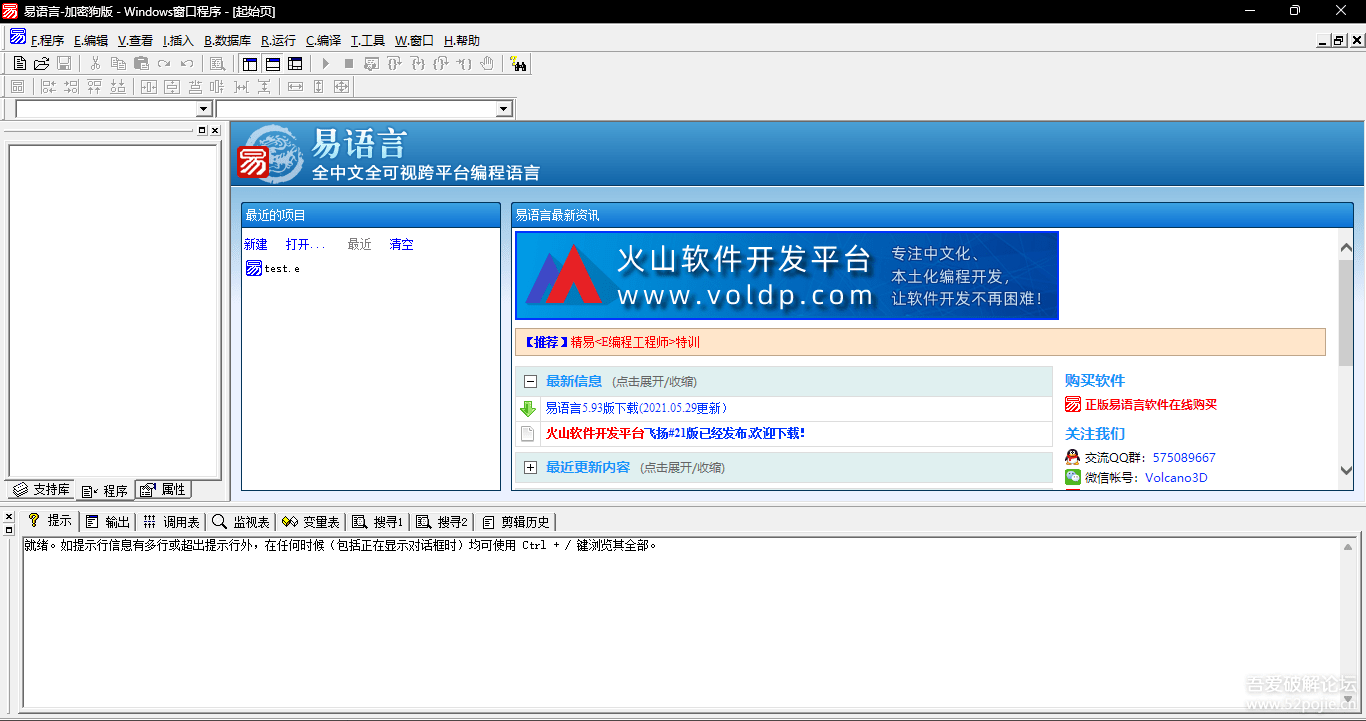The width and height of the screenshot is (1366, 721).
Task: Click the Run play triangle icon
Action: pyautogui.click(x=325, y=63)
